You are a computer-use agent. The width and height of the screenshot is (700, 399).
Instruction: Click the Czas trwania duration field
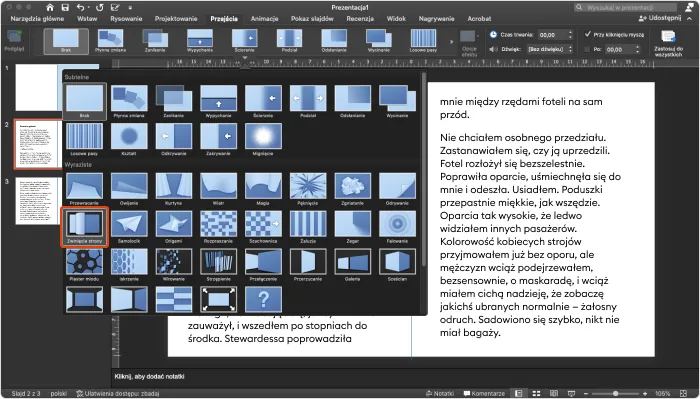click(x=552, y=34)
